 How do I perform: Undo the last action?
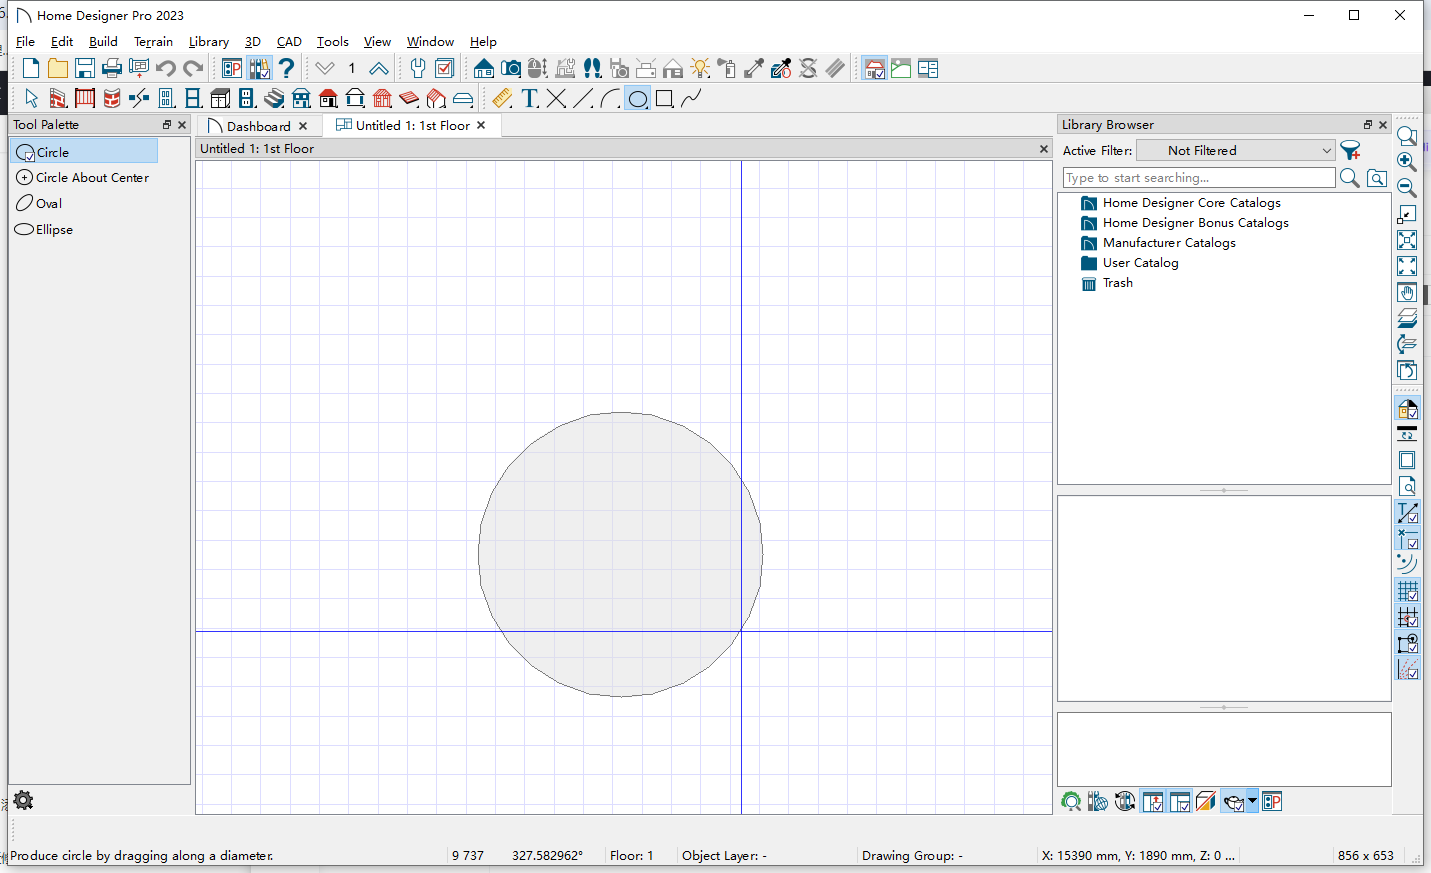pos(166,68)
